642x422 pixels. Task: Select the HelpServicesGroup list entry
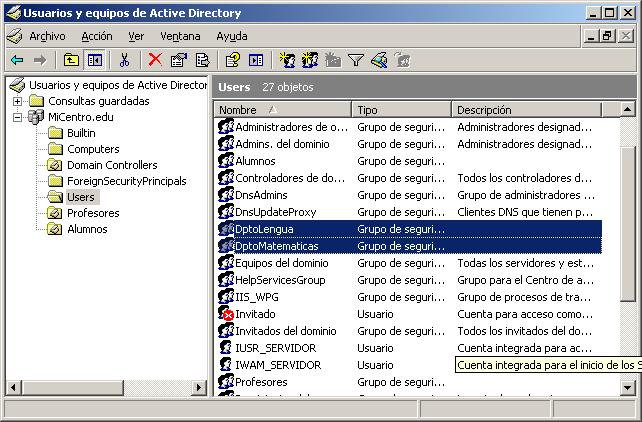280,280
